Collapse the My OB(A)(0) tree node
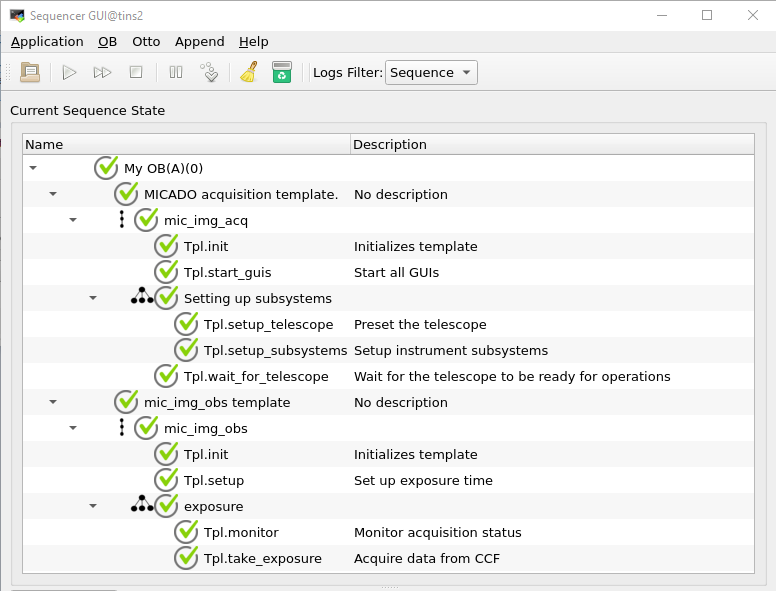The width and height of the screenshot is (776, 591). click(33, 169)
